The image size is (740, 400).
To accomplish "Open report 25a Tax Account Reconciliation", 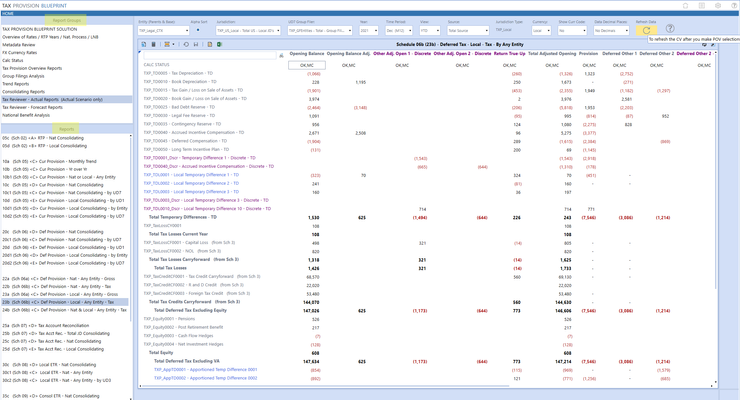I will click(45, 325).
